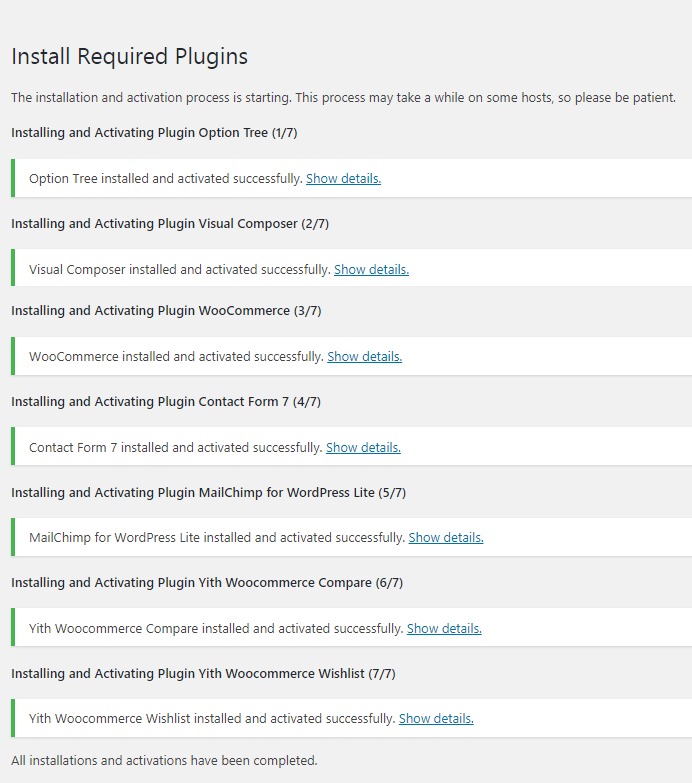
Task: Show details for Yith Woocommerce Wishlist
Action: [436, 719]
